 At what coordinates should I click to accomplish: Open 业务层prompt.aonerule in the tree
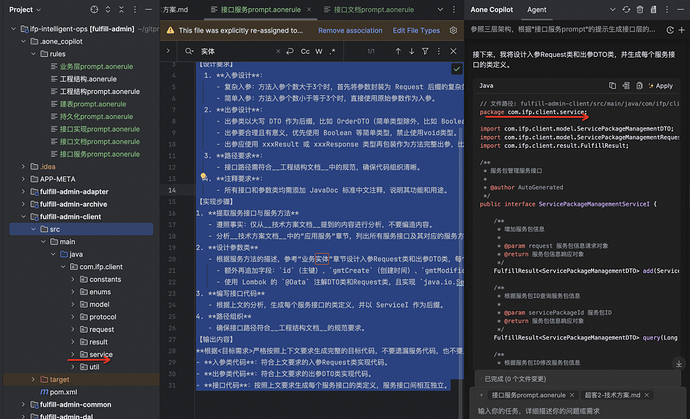96,66
